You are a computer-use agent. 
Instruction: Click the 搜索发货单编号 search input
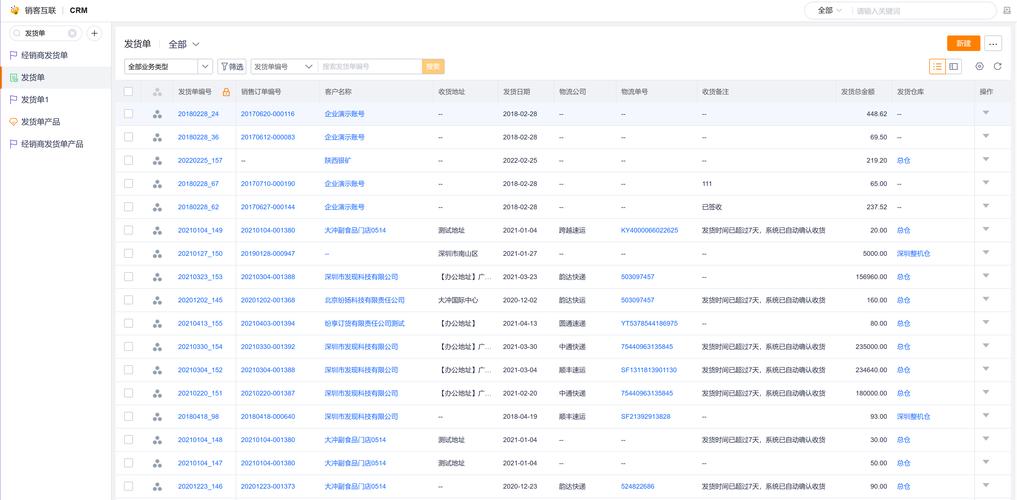tap(370, 66)
